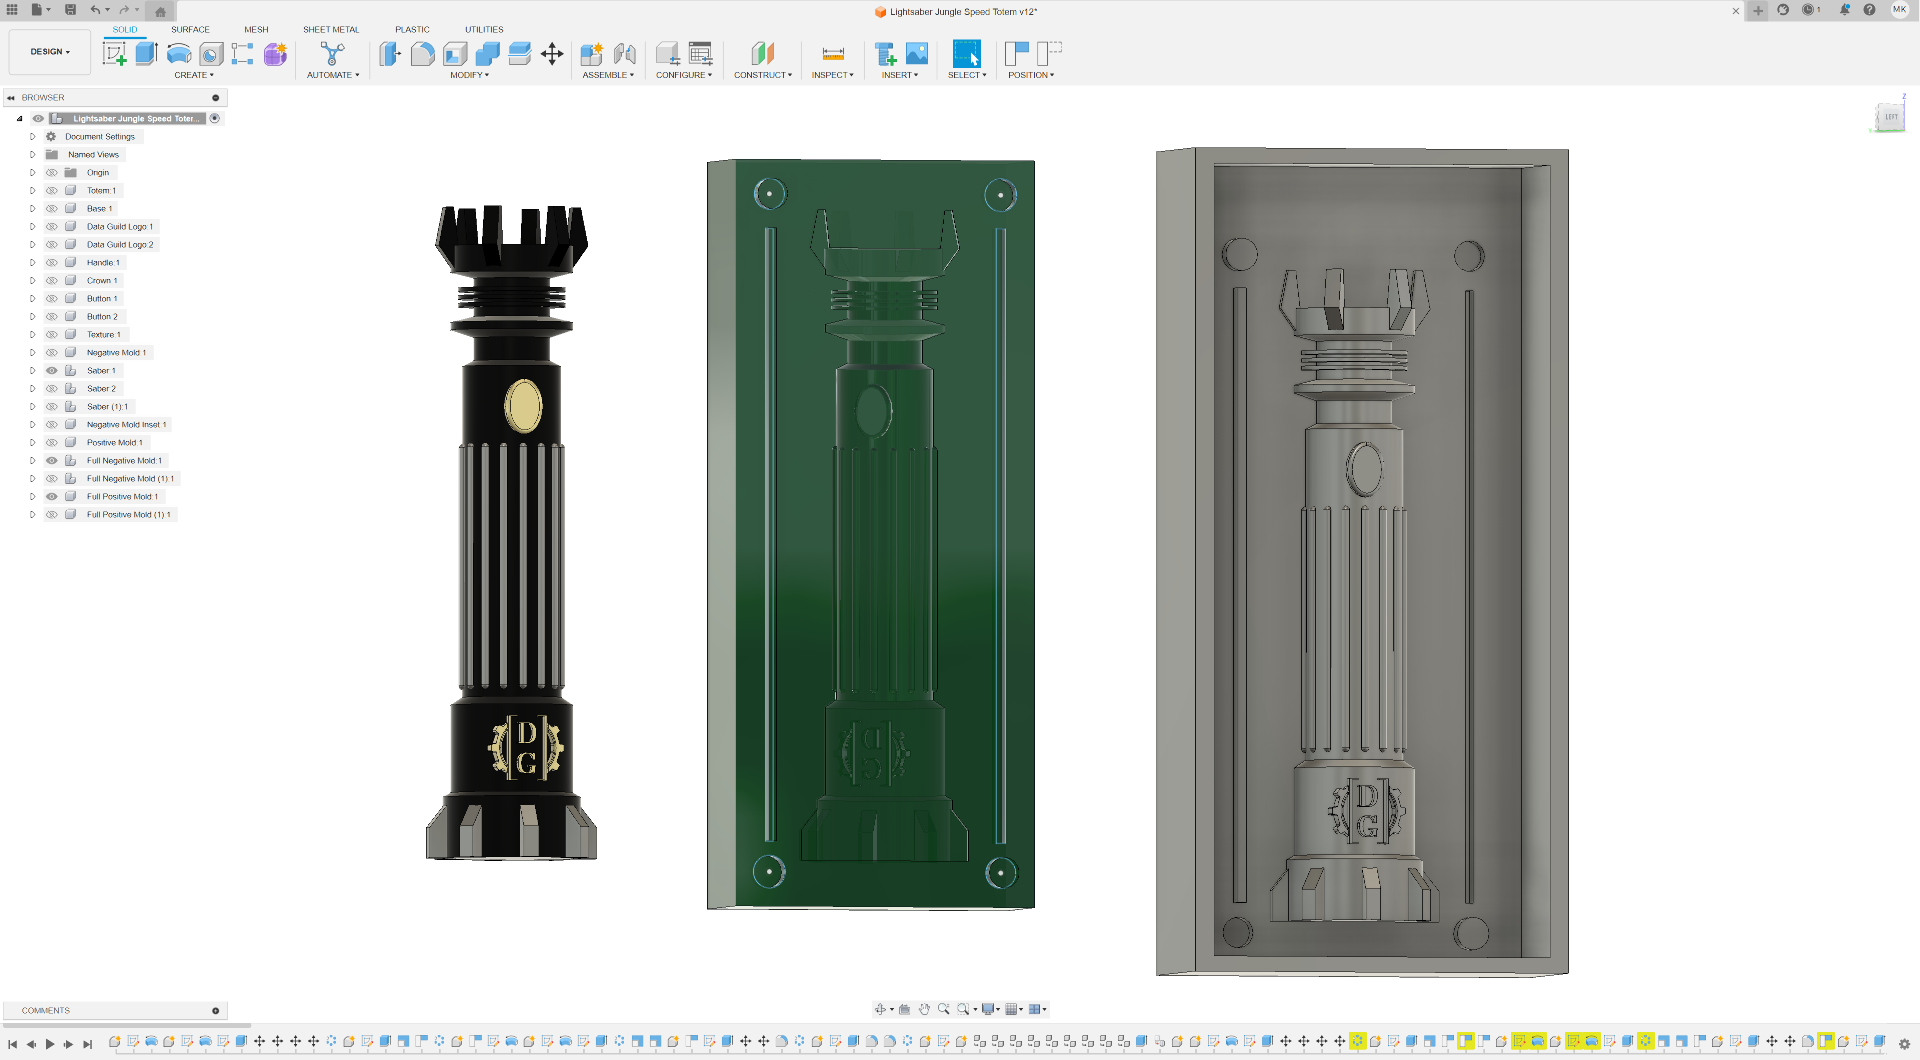
Task: Select the Create Sketch tool
Action: click(x=114, y=54)
